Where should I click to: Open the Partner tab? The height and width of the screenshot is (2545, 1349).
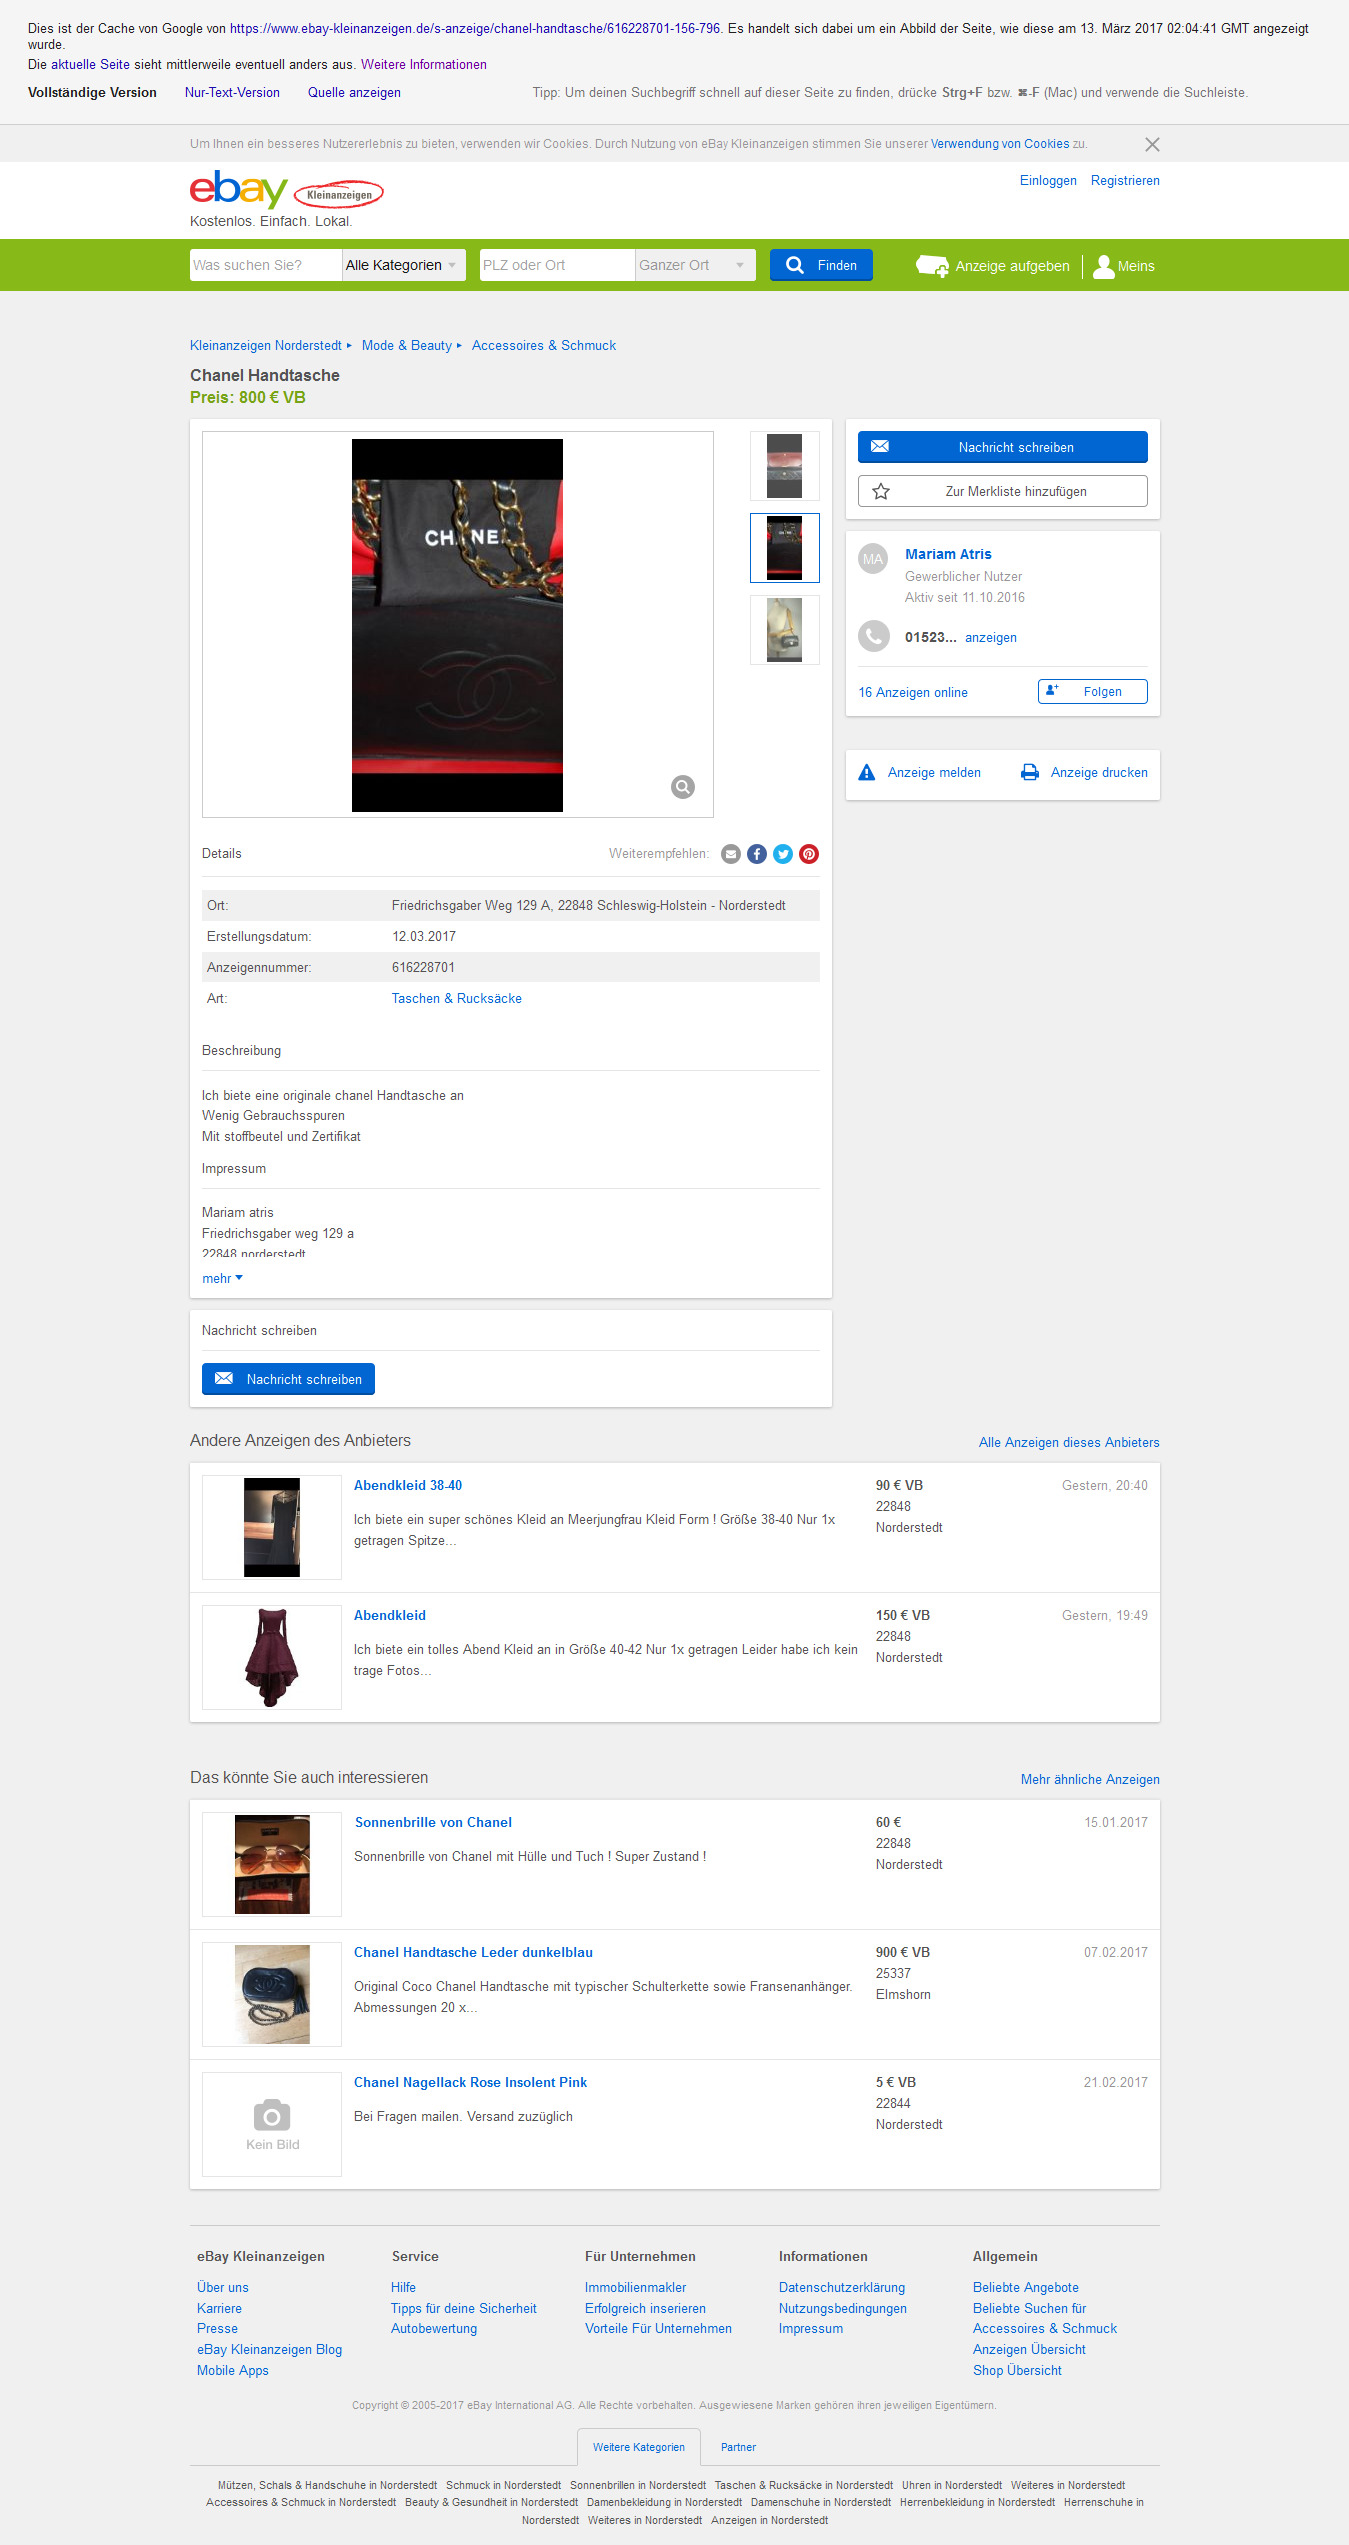[x=738, y=2447]
